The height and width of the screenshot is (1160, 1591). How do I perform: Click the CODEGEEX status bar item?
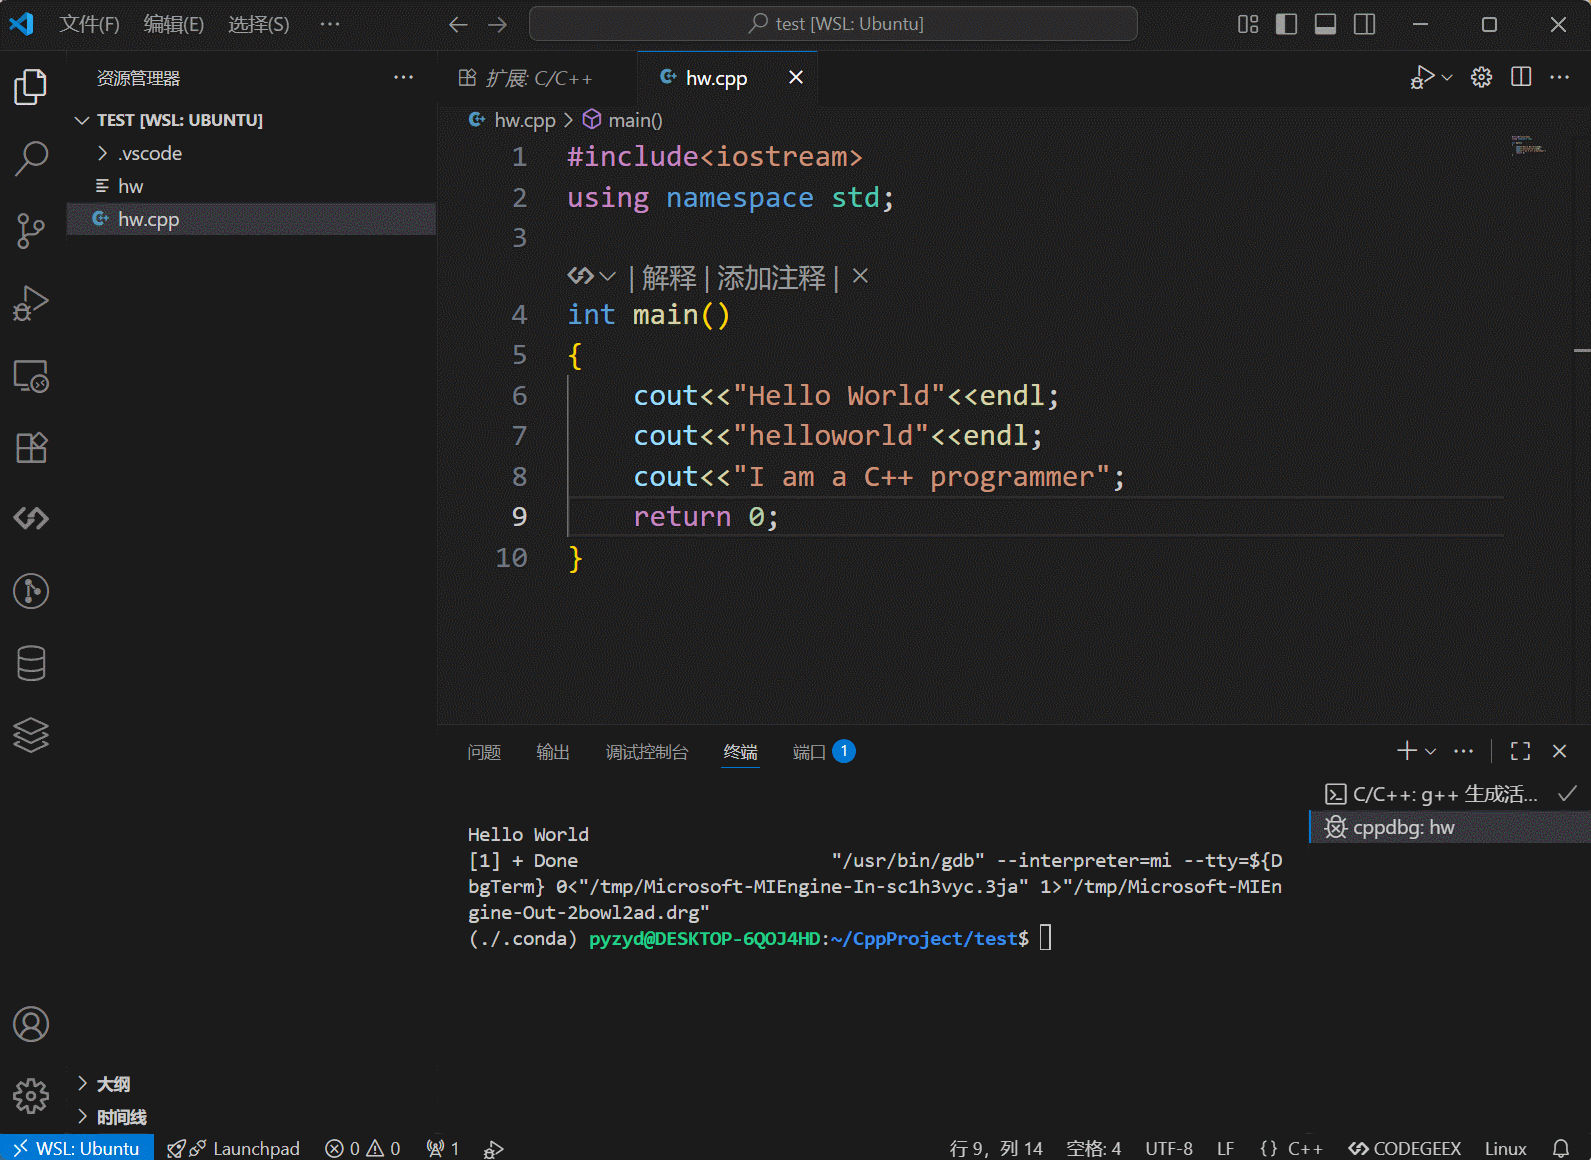pyautogui.click(x=1405, y=1148)
